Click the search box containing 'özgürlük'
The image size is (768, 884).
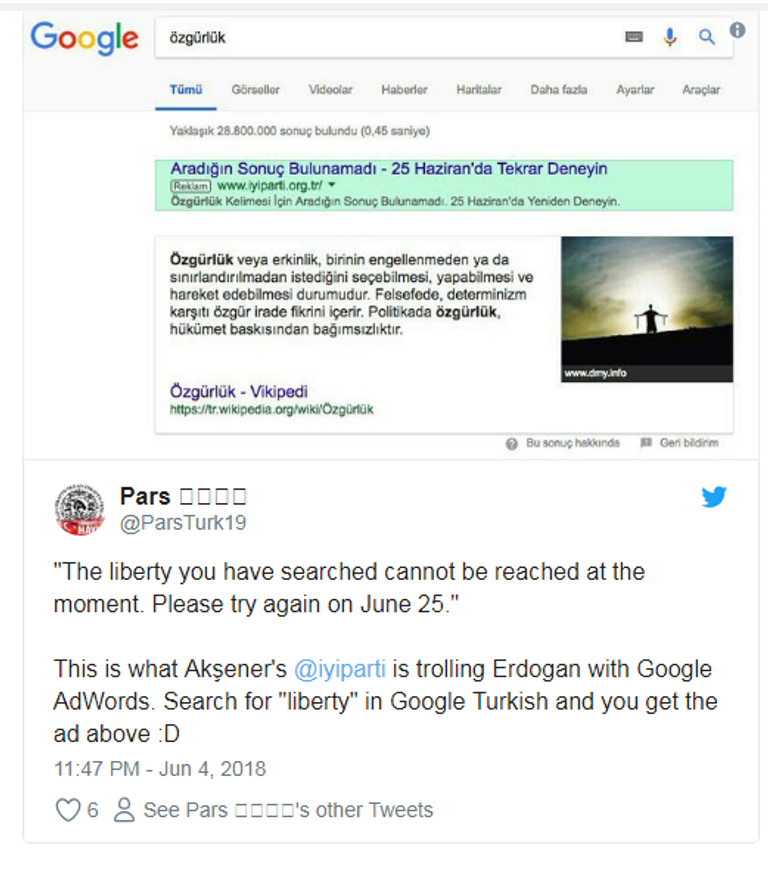tap(390, 37)
